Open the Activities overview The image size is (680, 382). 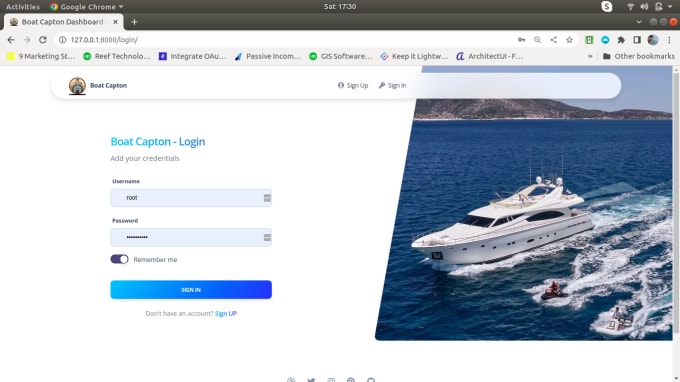[x=23, y=7]
